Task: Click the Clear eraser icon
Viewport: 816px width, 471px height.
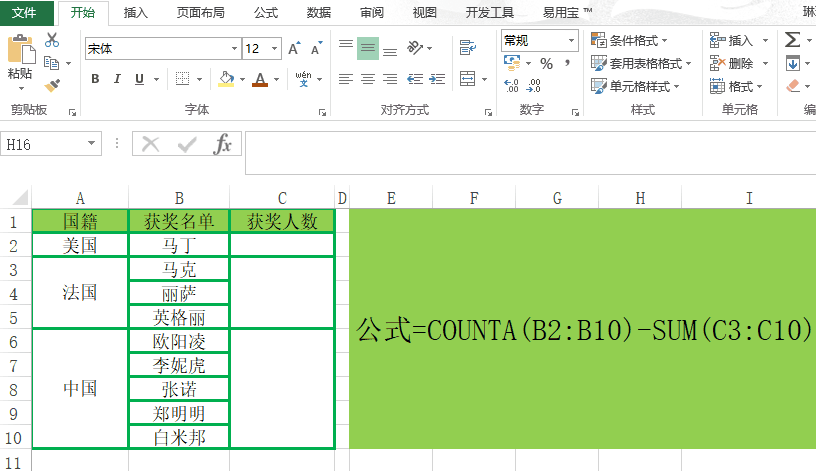Action: click(793, 85)
